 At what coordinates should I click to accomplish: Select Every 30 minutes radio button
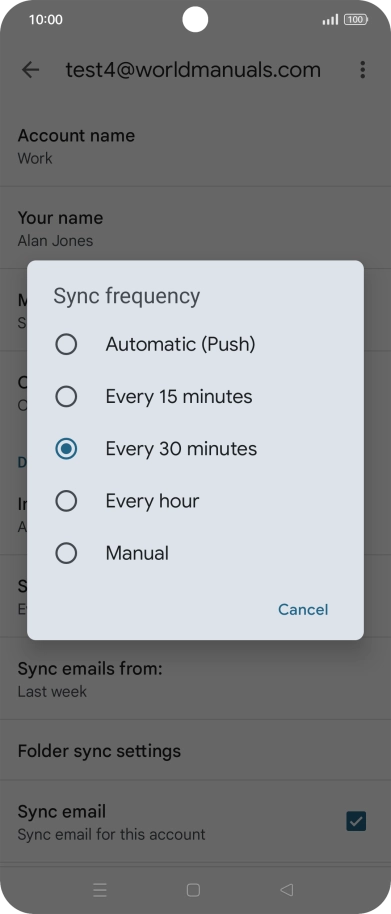click(x=66, y=449)
